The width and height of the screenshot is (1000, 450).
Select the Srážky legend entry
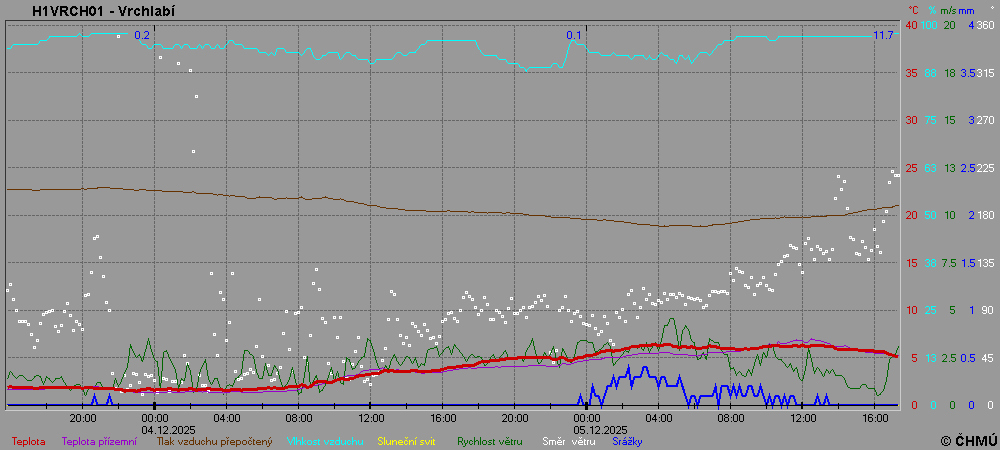tap(626, 441)
